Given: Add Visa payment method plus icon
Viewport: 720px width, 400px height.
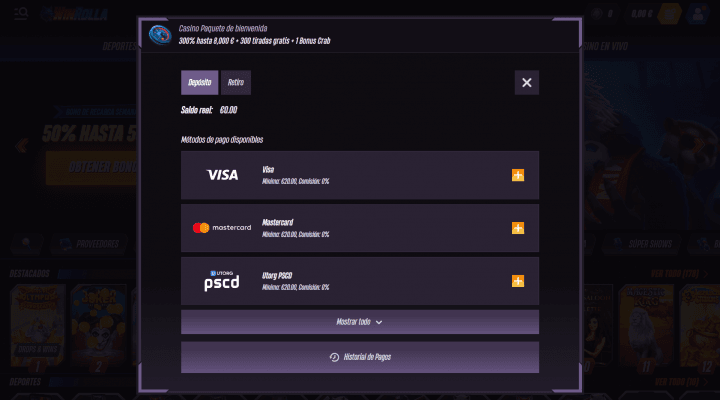Looking at the screenshot, I should [x=518, y=175].
